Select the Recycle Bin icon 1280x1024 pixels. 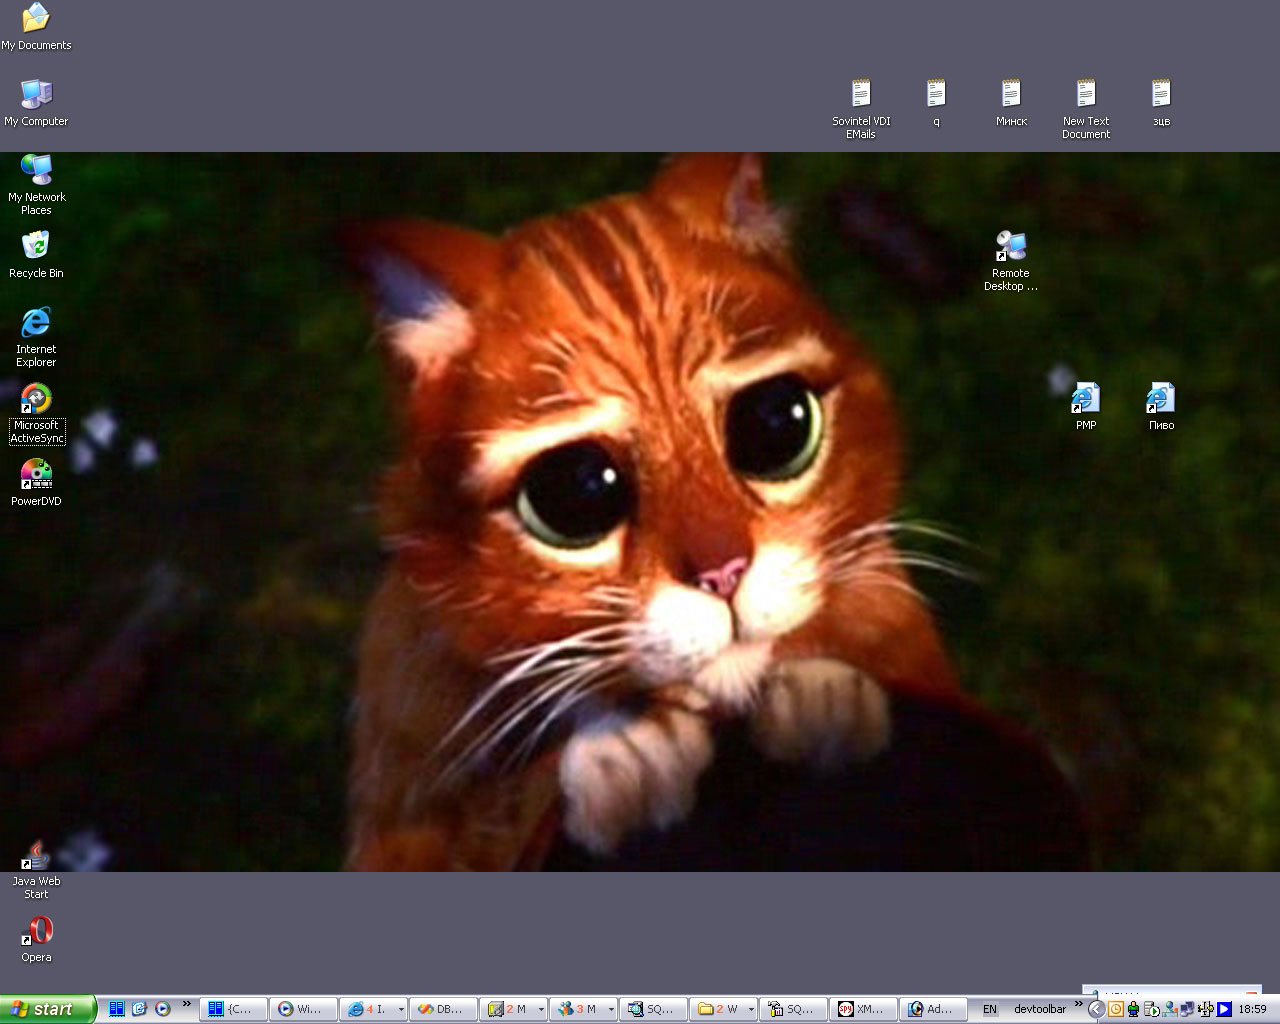tap(36, 255)
